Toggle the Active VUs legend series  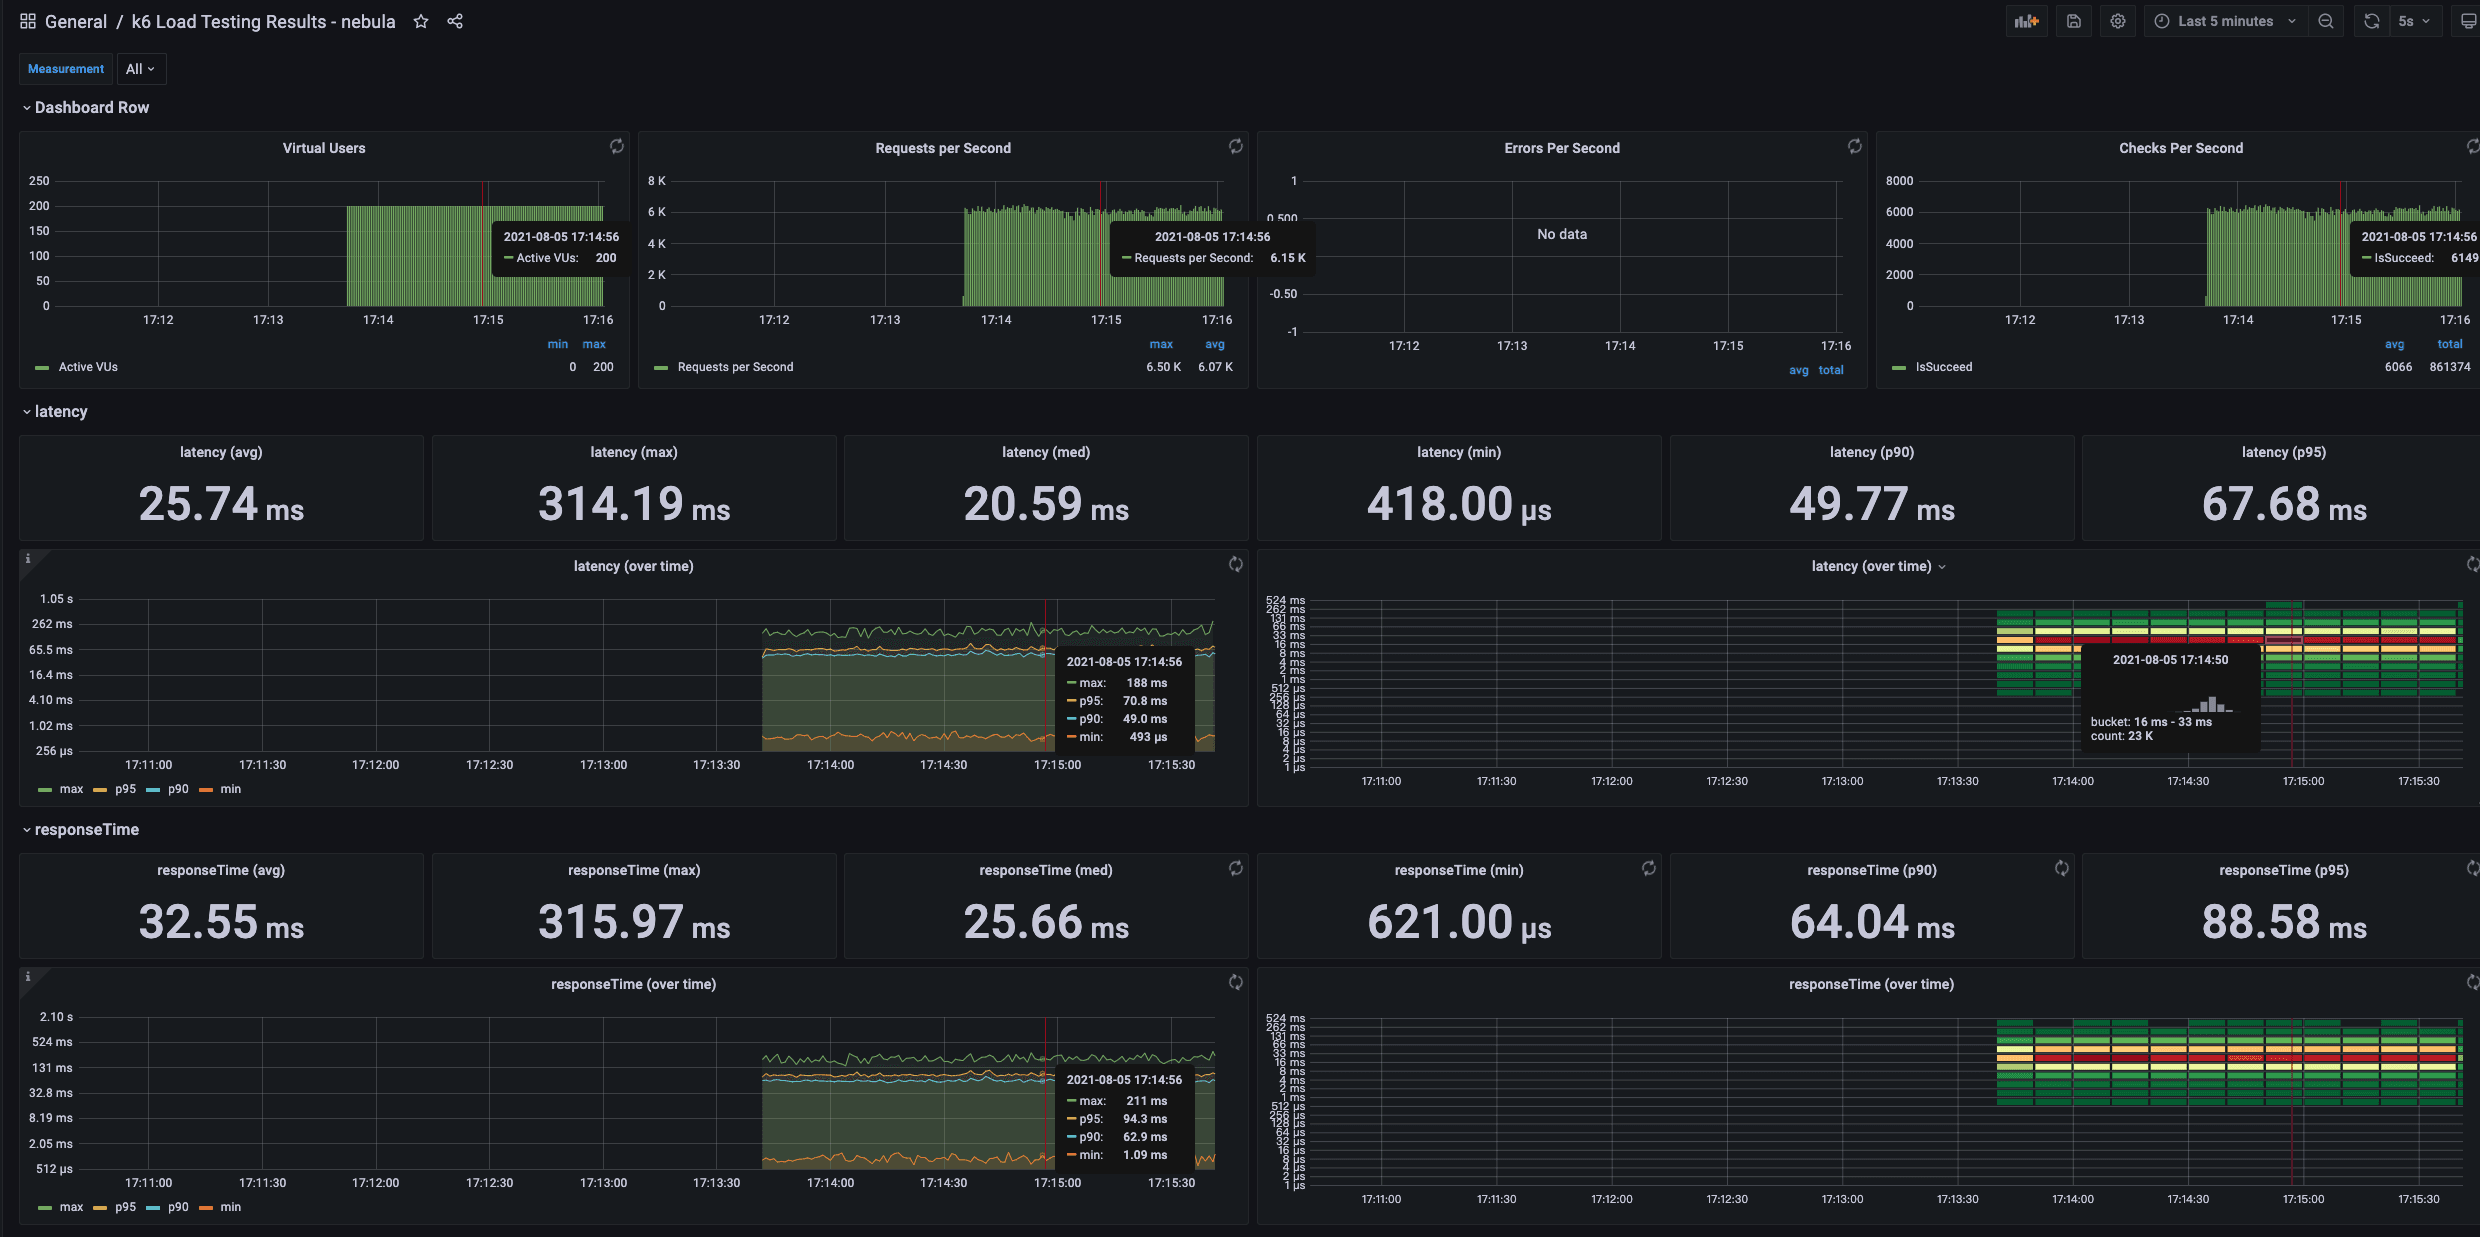tap(89, 366)
